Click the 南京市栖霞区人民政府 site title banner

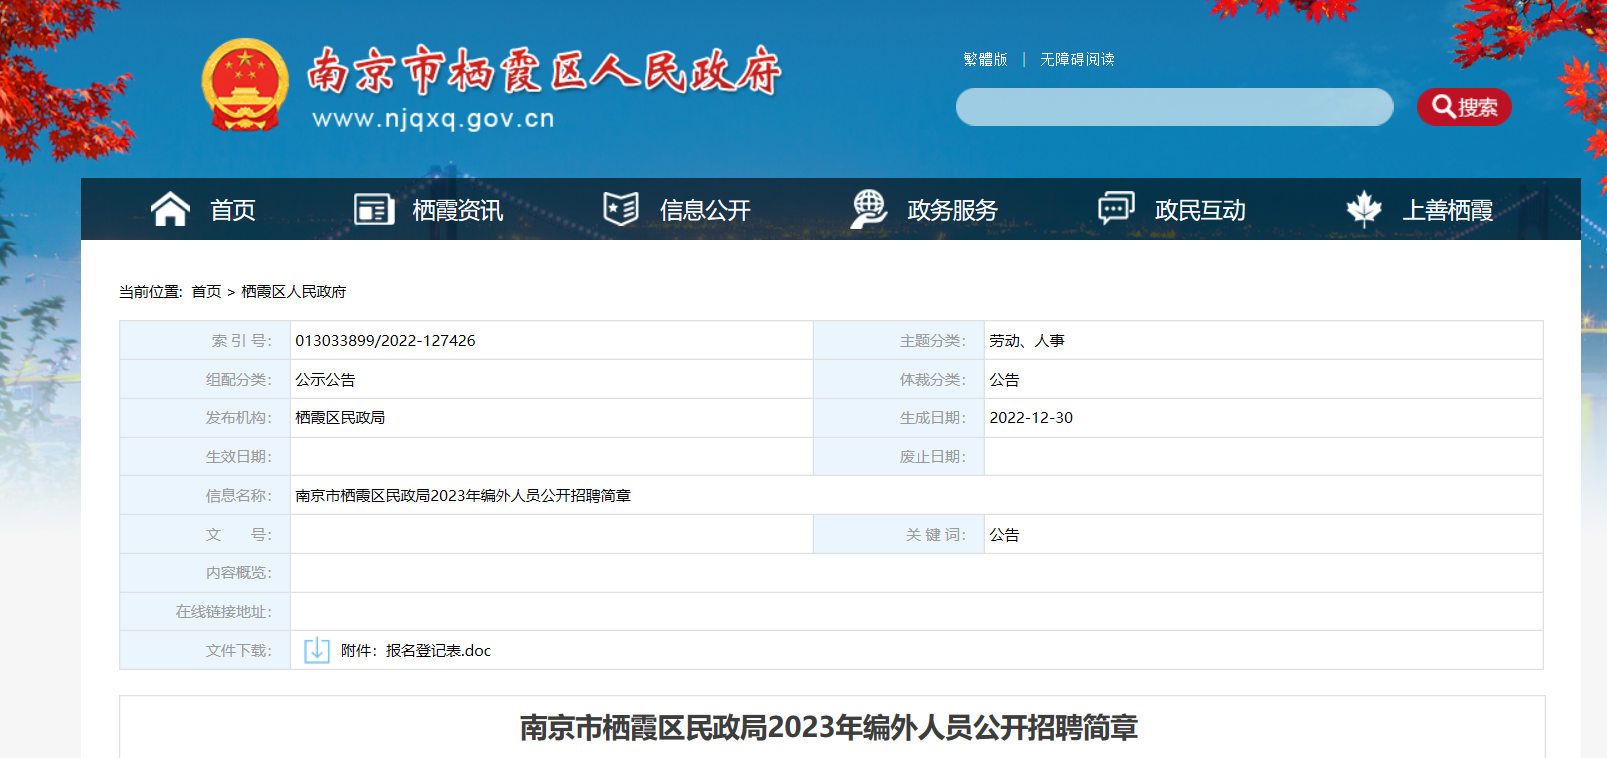(x=543, y=72)
